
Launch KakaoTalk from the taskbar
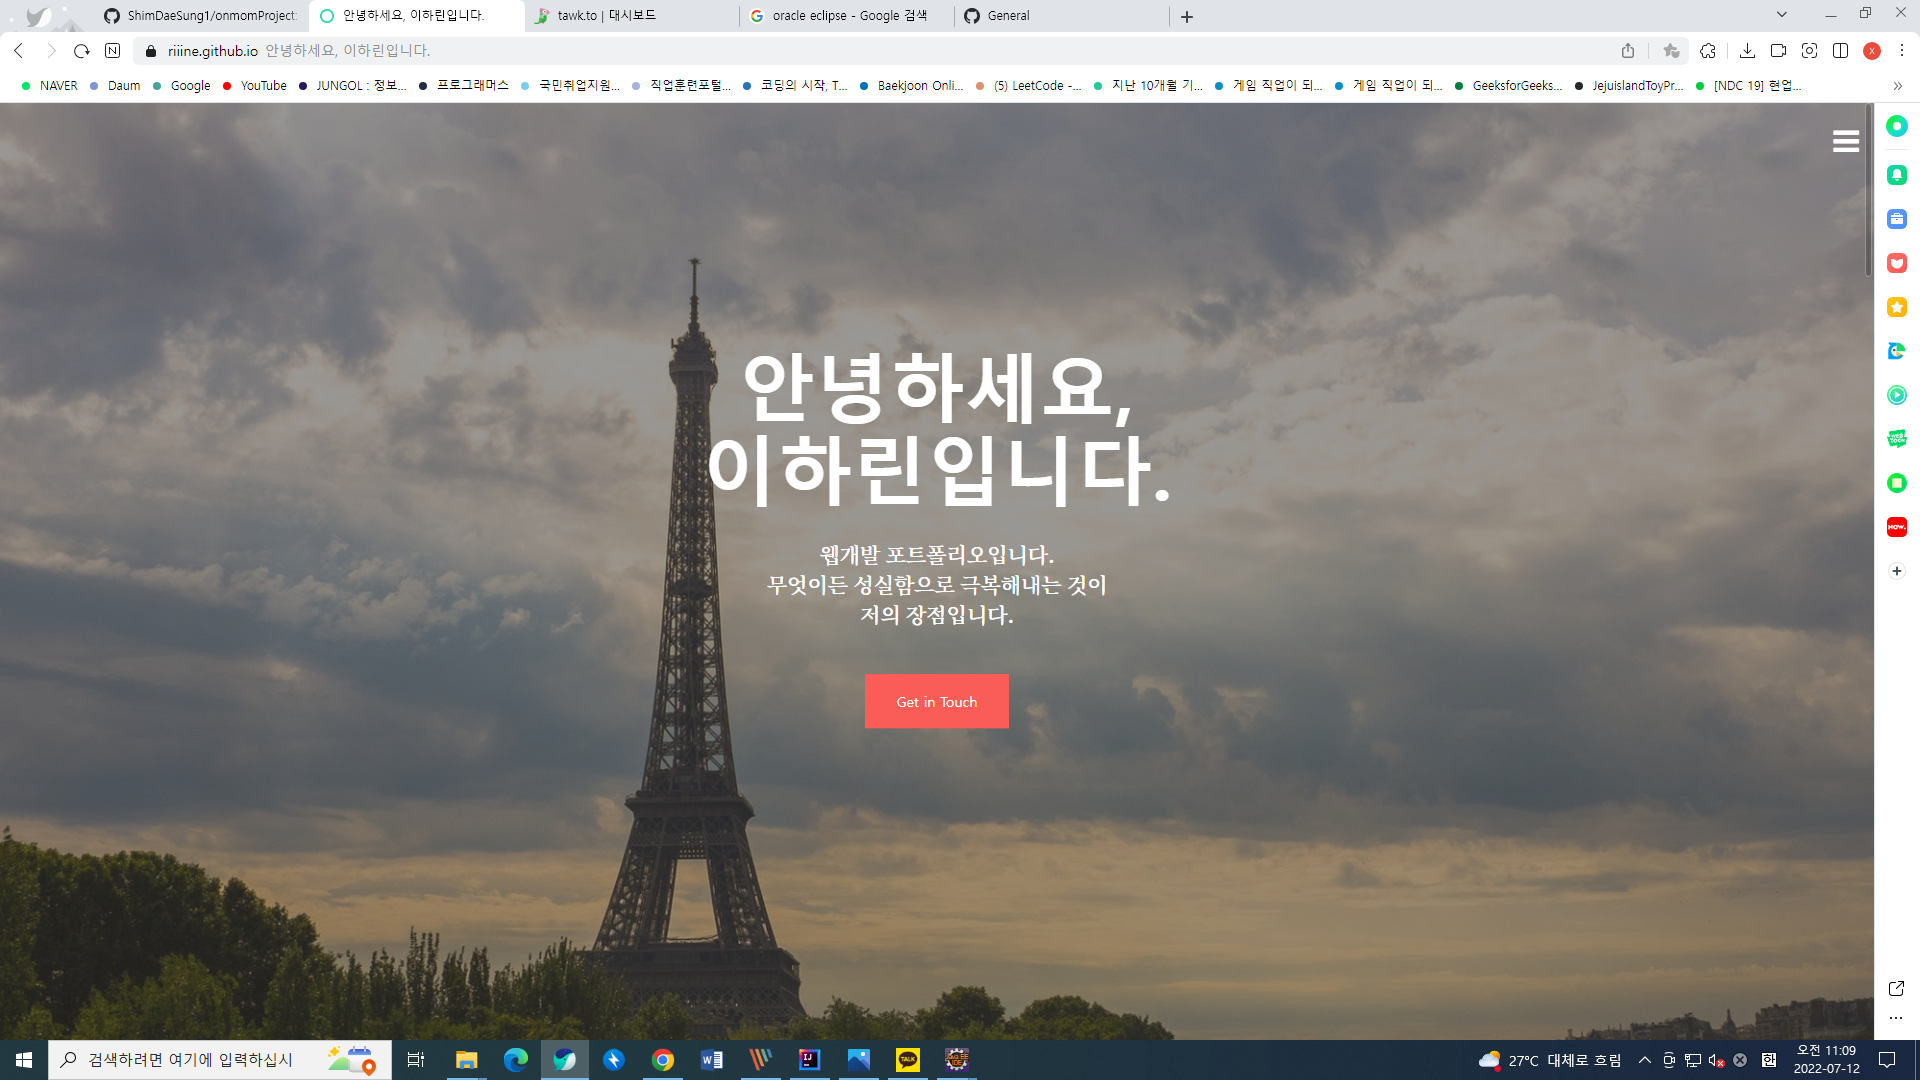907,1060
